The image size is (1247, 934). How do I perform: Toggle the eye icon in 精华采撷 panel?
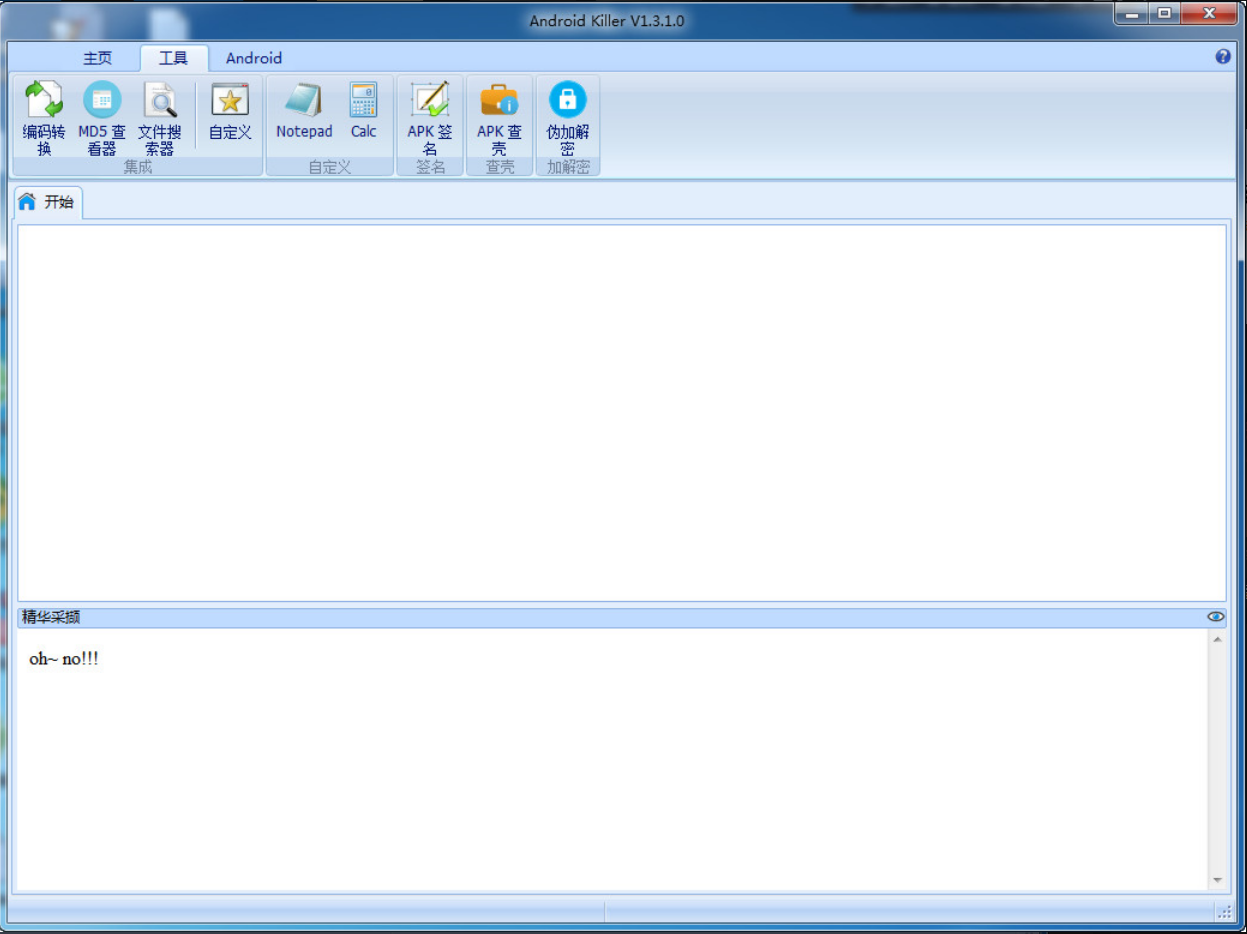(1215, 617)
